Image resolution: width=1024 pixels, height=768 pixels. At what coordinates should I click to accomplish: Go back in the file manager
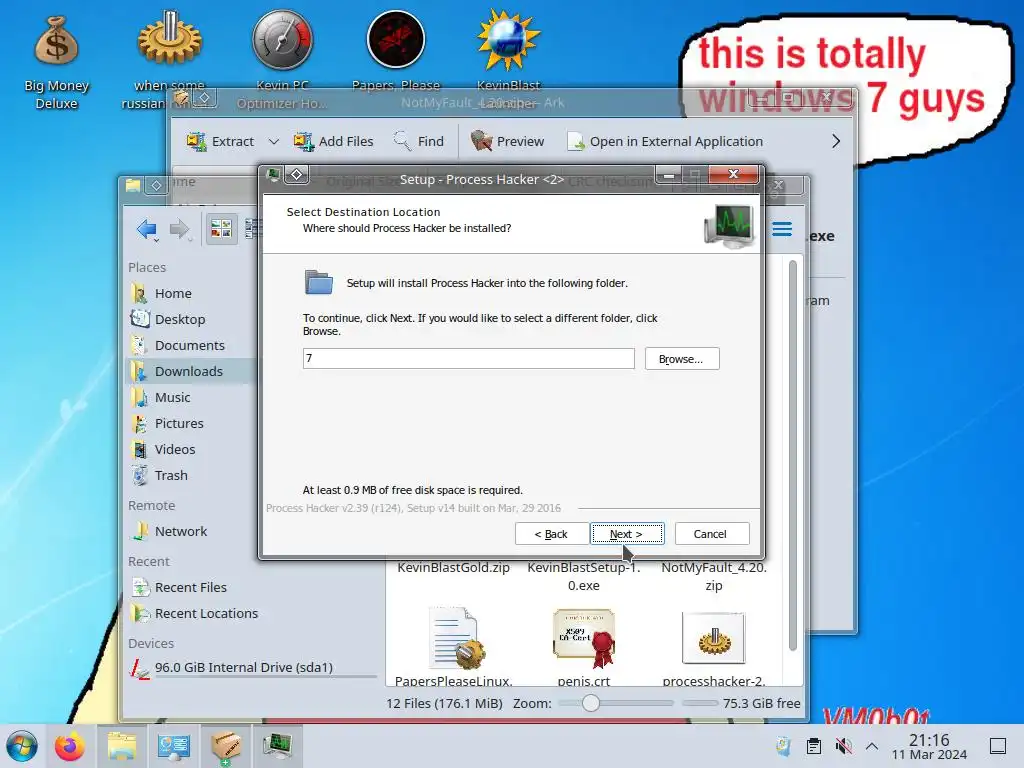click(146, 229)
